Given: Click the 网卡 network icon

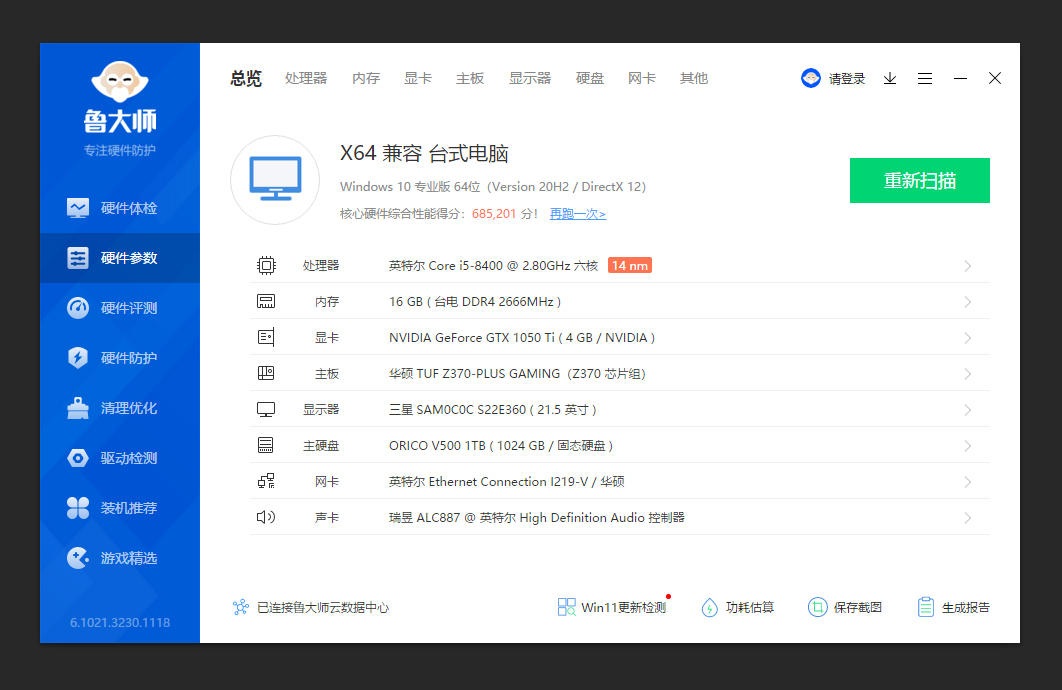Looking at the screenshot, I should 266,481.
